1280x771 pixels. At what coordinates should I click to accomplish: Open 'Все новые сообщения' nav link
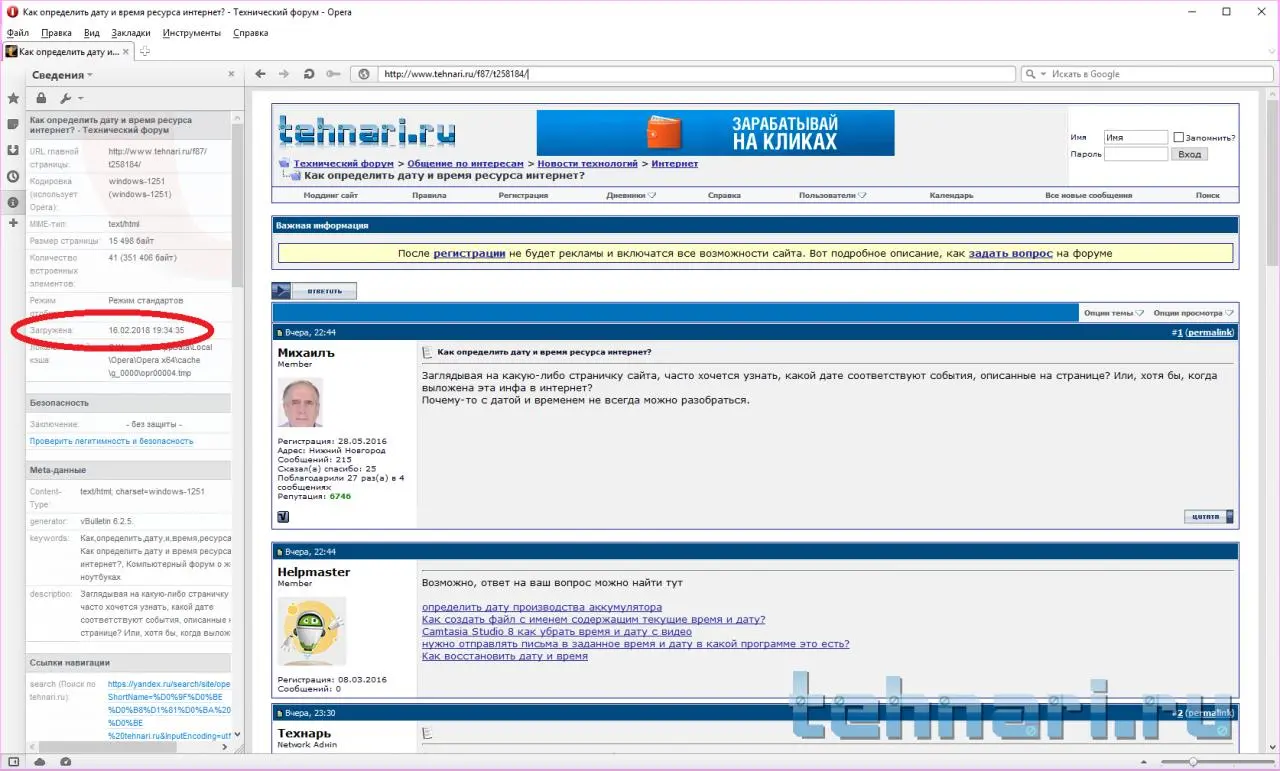pos(1088,196)
